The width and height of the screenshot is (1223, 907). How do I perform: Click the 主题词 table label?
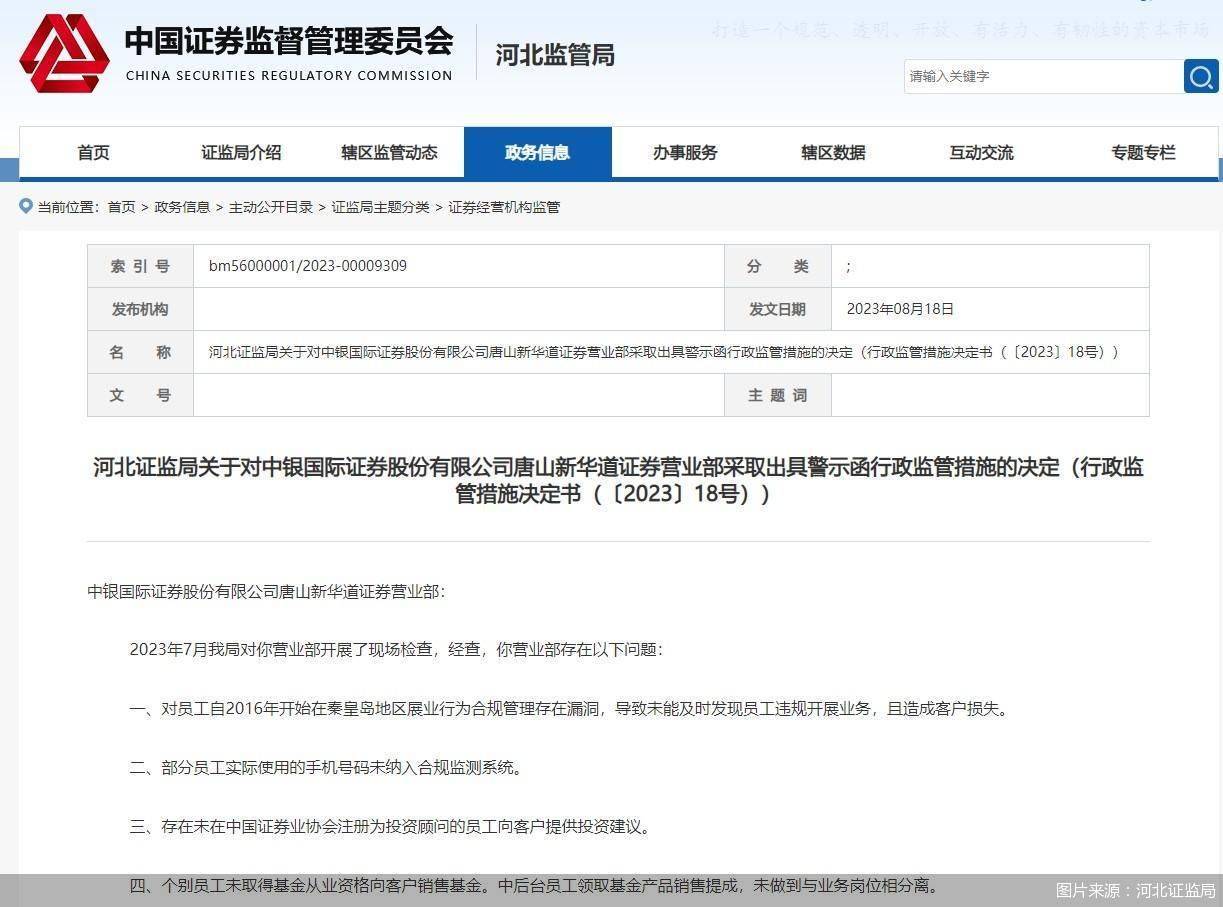tap(777, 395)
